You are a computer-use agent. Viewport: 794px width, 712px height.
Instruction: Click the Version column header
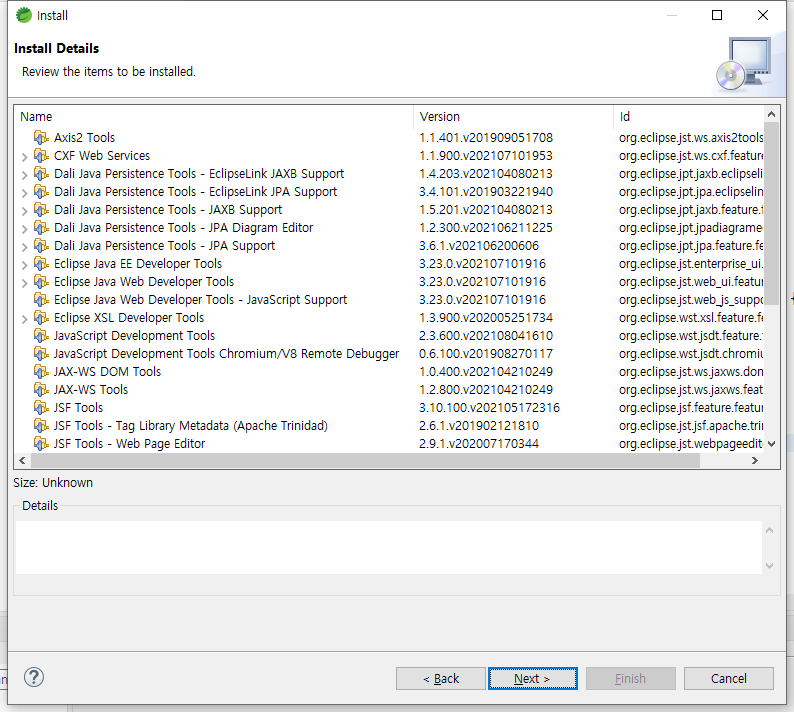tap(513, 116)
